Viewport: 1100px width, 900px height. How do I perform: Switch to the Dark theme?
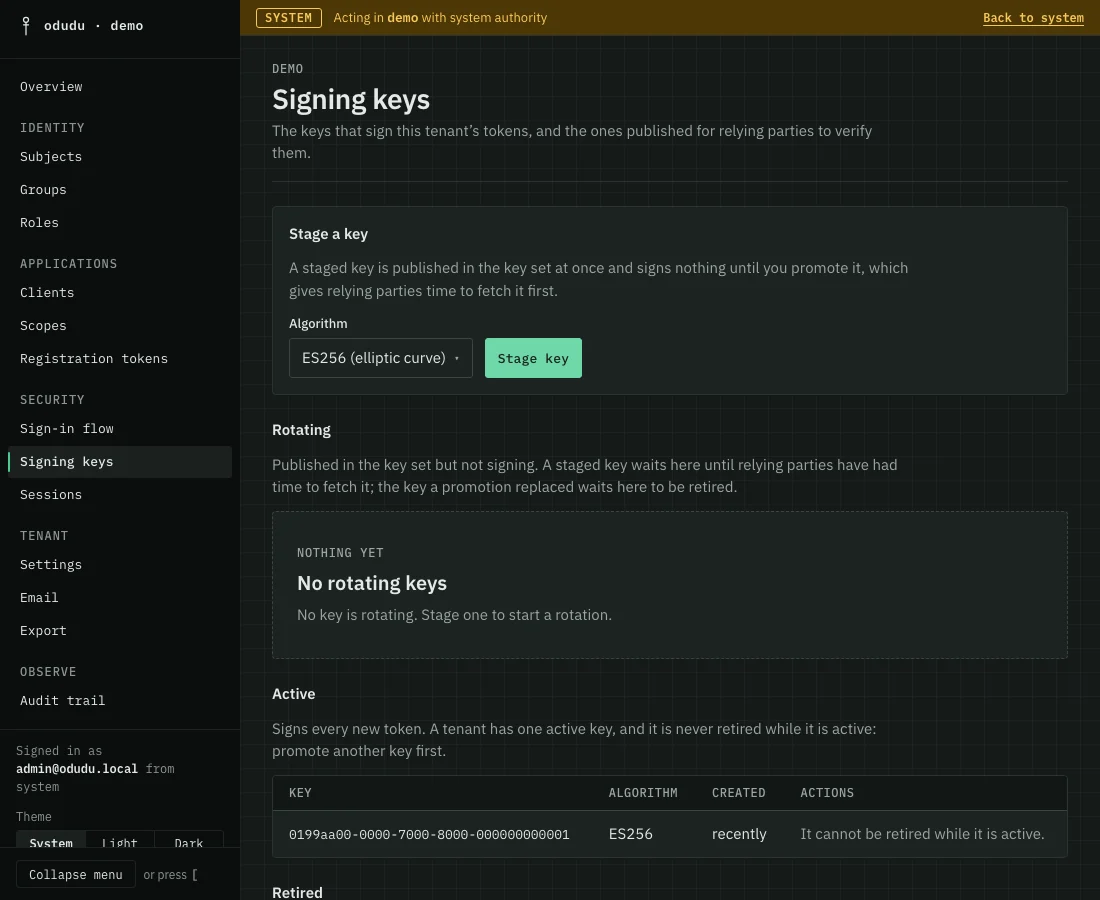click(189, 840)
